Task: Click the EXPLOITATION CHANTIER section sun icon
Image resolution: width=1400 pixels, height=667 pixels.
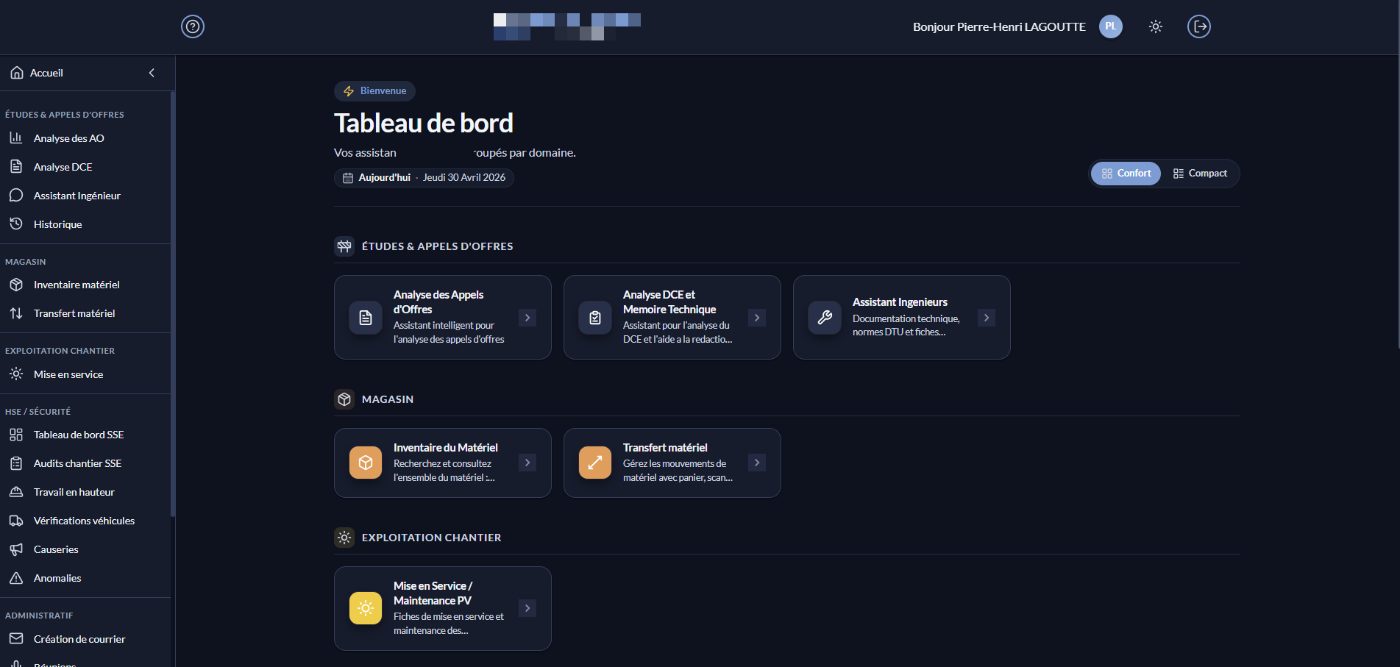Action: click(344, 537)
